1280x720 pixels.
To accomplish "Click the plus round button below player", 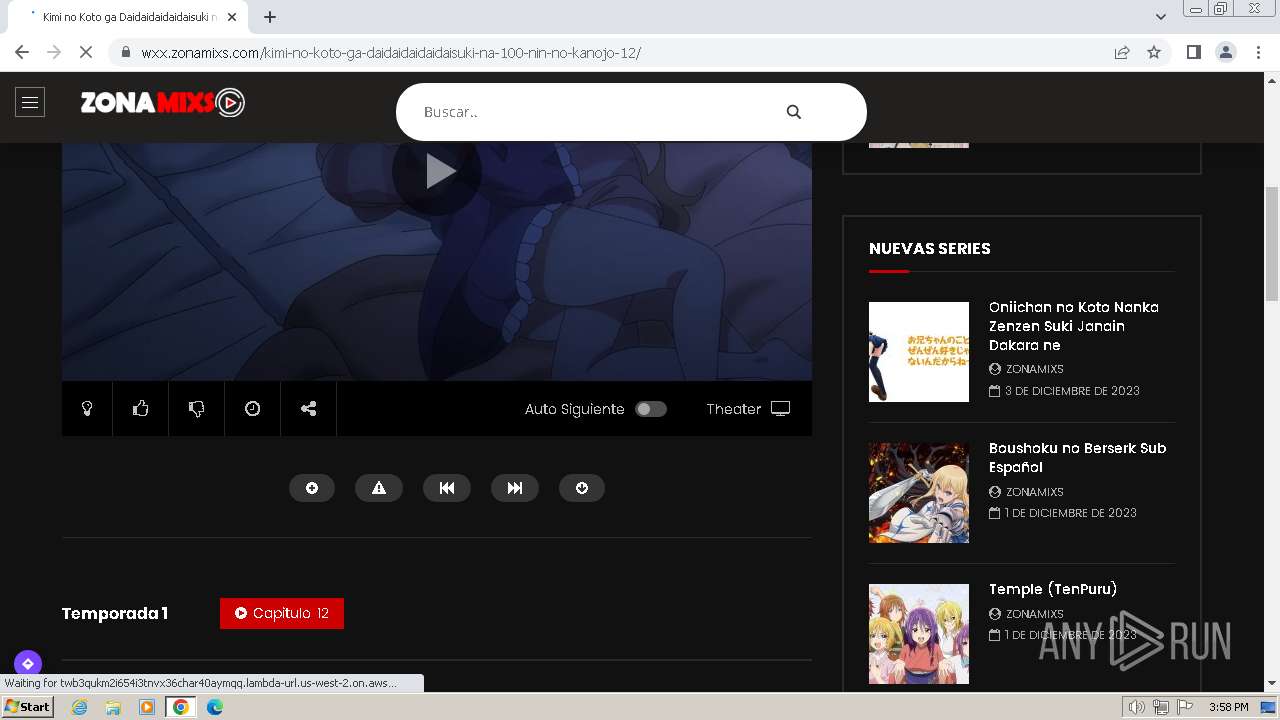I will coord(312,488).
